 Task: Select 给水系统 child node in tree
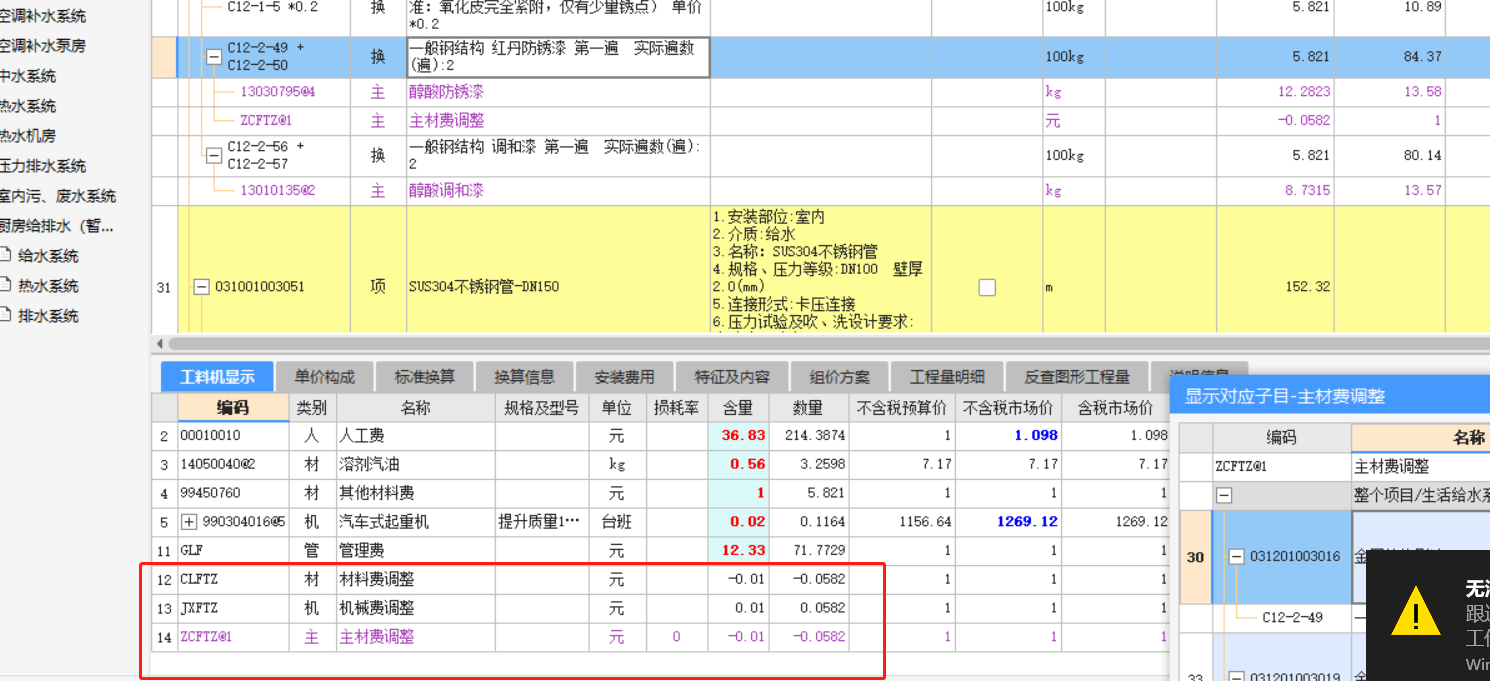click(x=48, y=256)
